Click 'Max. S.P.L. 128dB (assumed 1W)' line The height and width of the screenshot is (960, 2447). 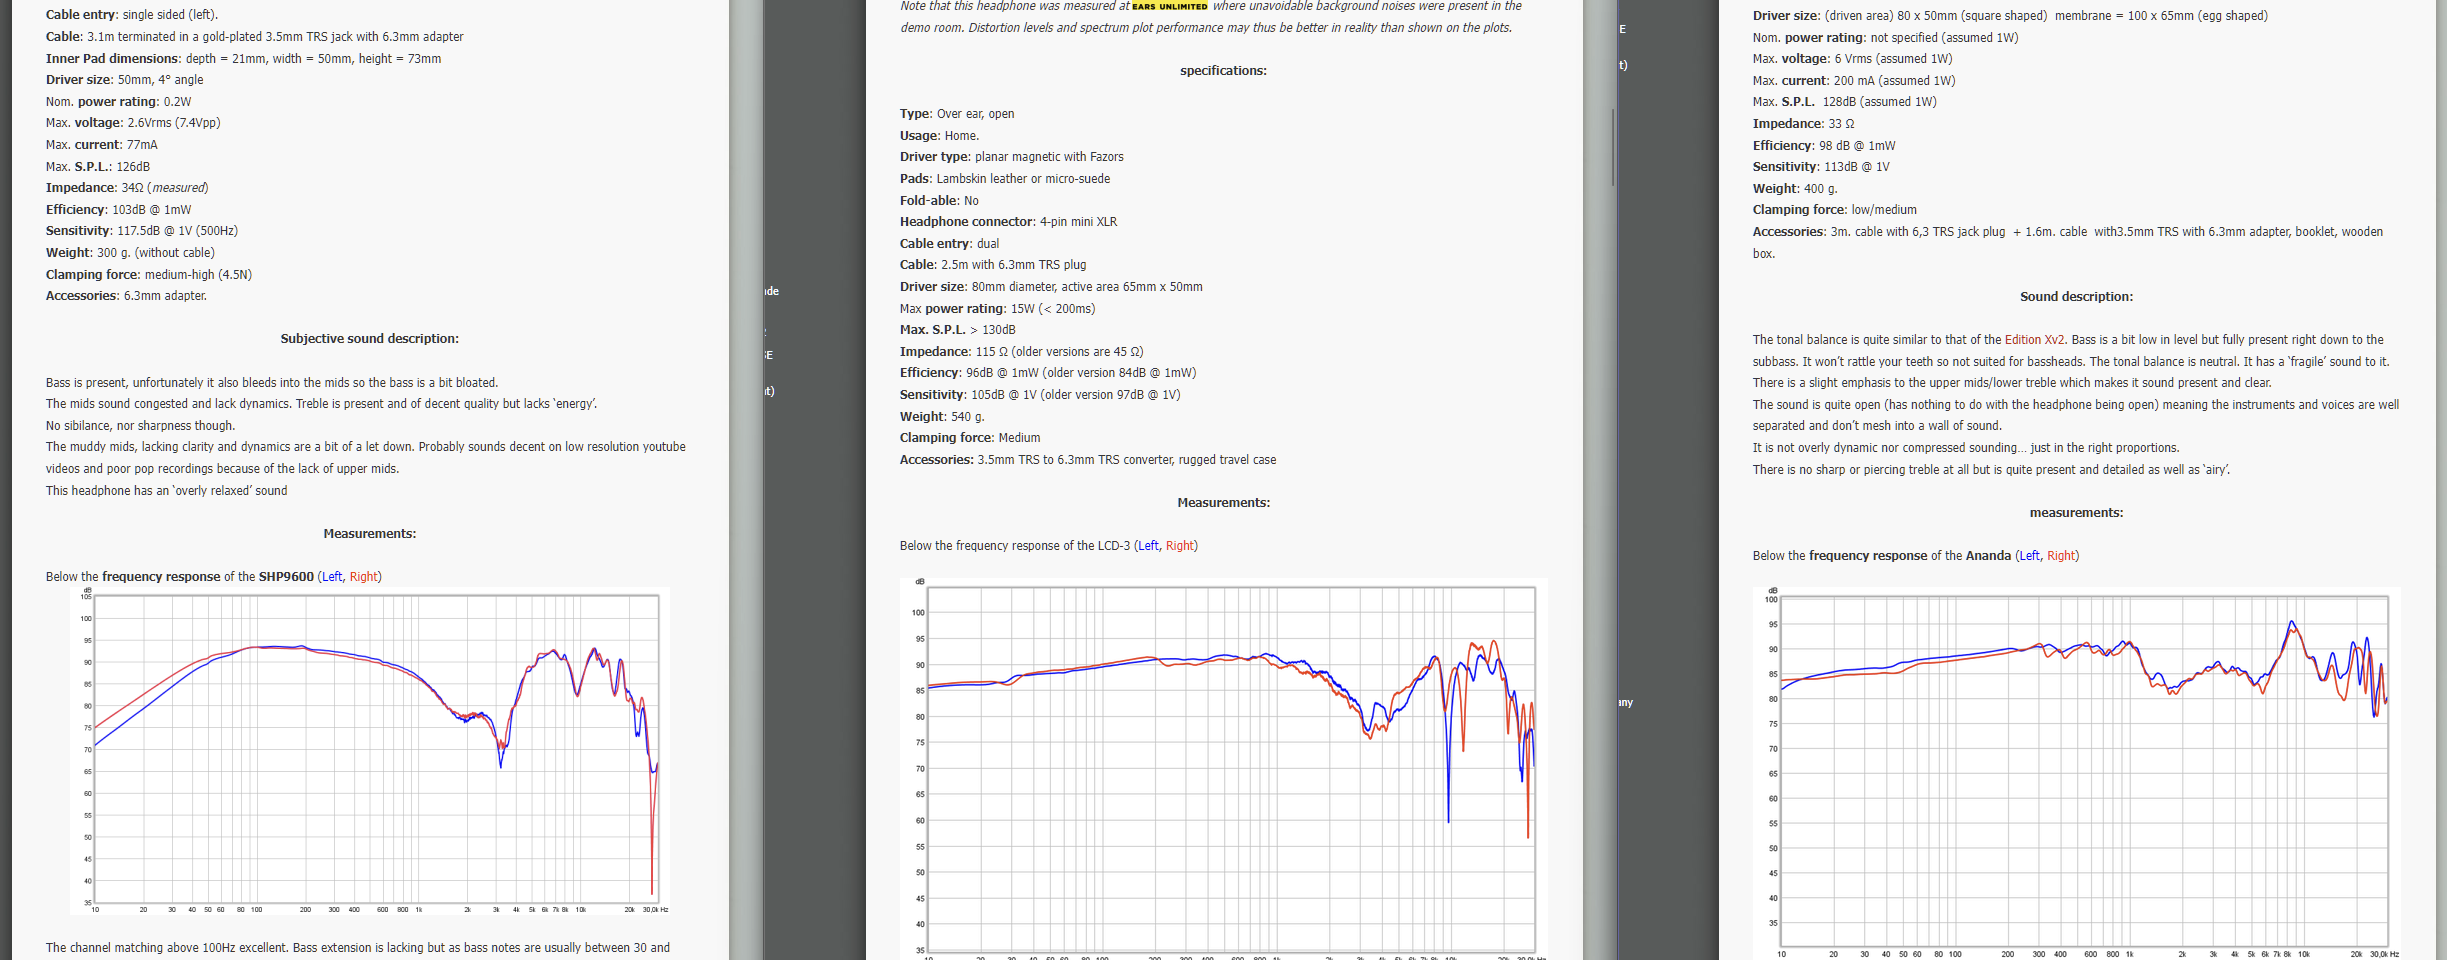coord(1844,102)
